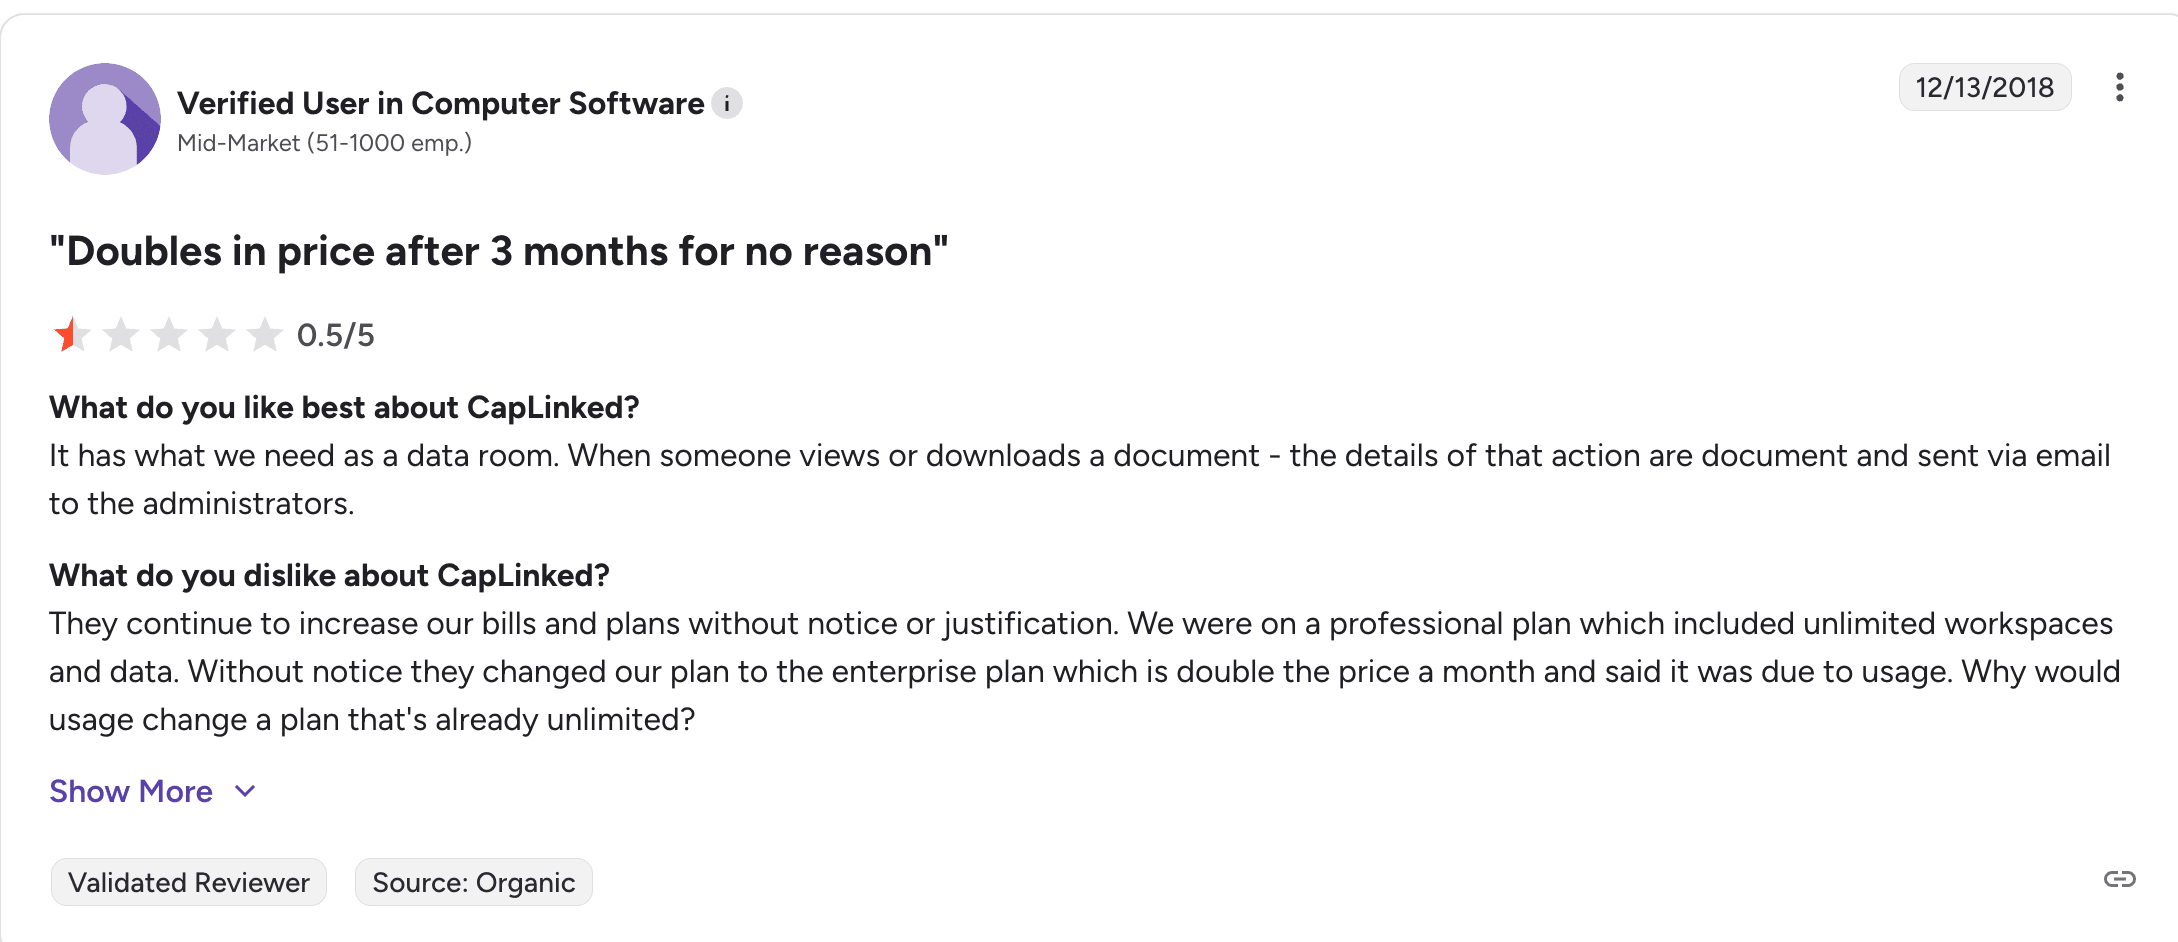Click the reviewer's avatar image
Screen dimensions: 2178x942
tap(104, 118)
